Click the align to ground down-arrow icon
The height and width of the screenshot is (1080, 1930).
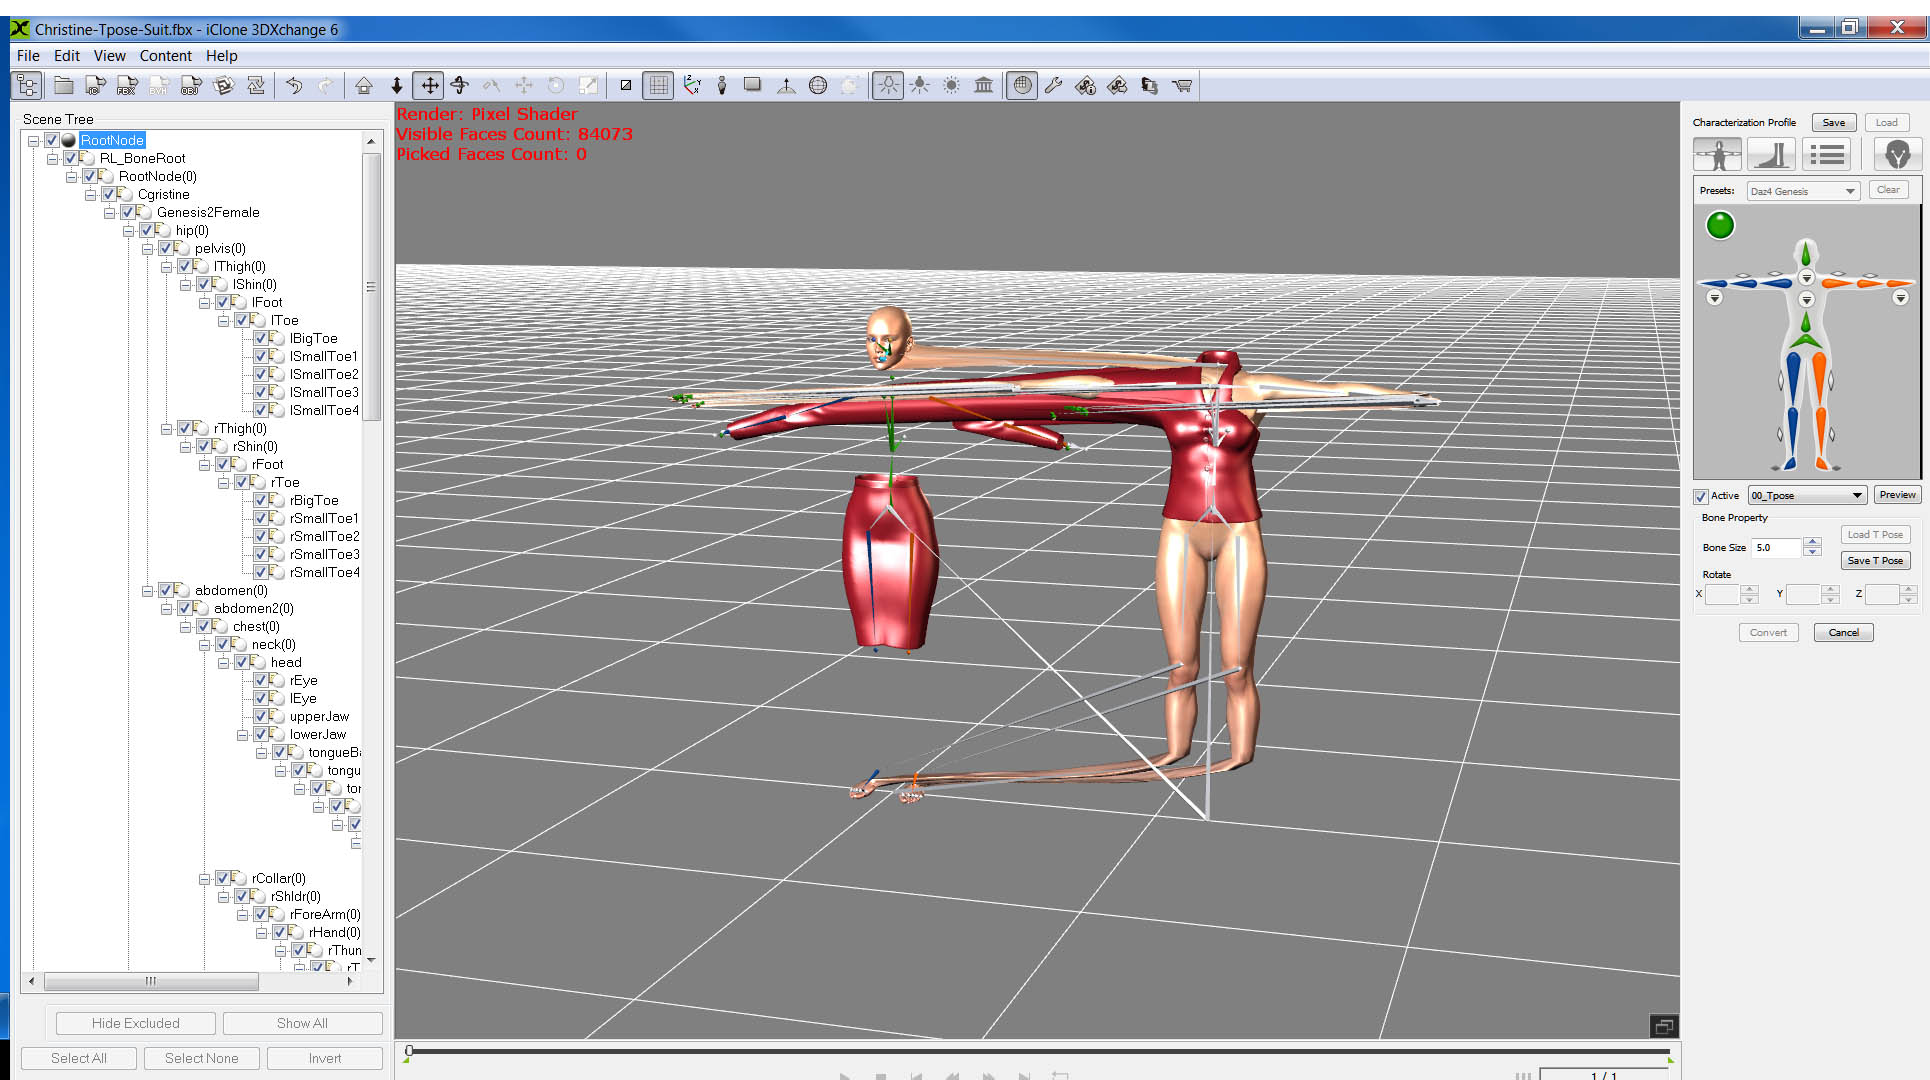pos(396,86)
